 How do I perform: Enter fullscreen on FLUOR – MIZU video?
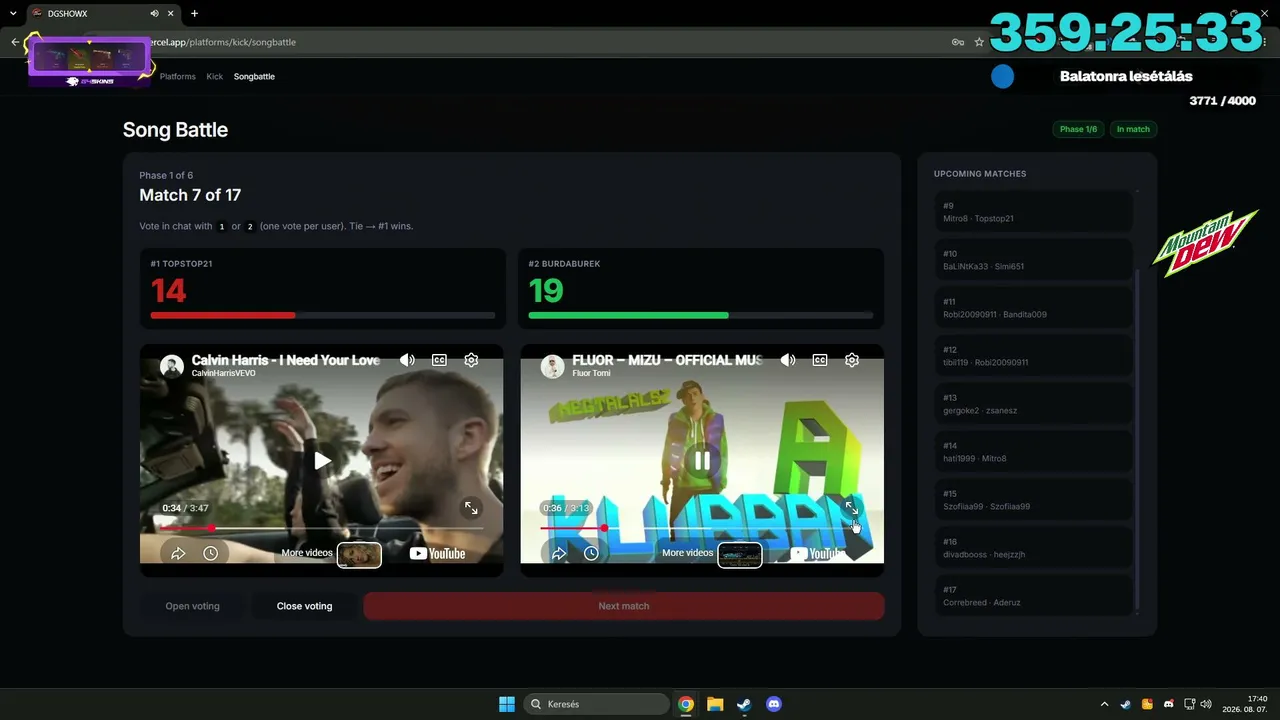(852, 508)
